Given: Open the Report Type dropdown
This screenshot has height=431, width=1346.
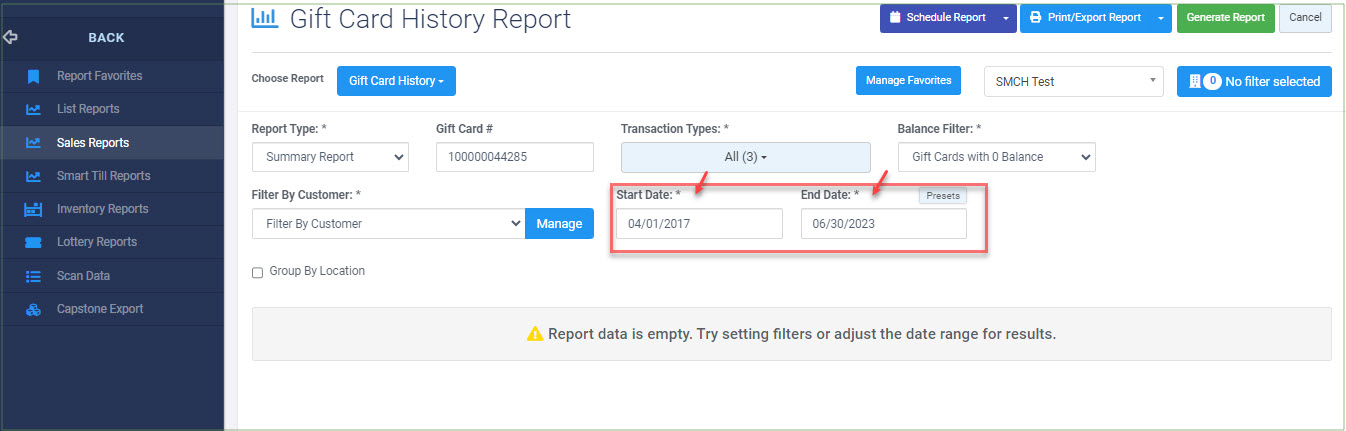Looking at the screenshot, I should pos(330,157).
